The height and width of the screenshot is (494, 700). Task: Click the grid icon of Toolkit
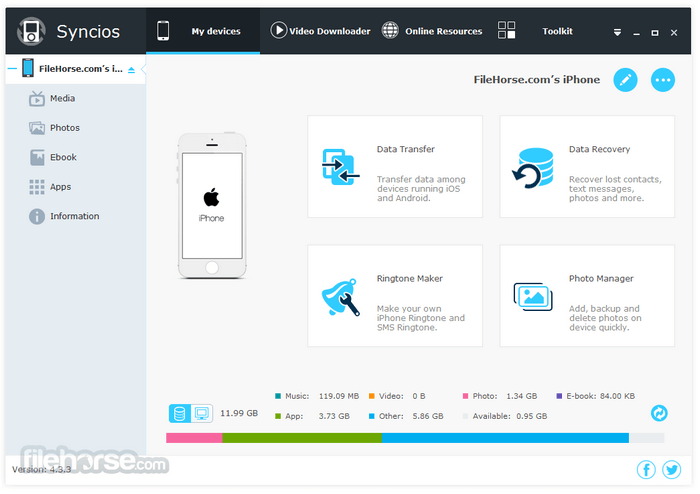[506, 30]
